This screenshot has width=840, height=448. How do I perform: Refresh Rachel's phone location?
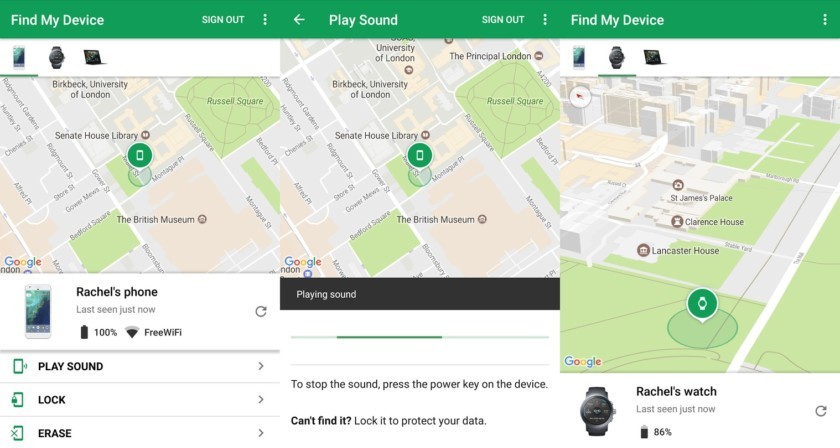point(261,311)
